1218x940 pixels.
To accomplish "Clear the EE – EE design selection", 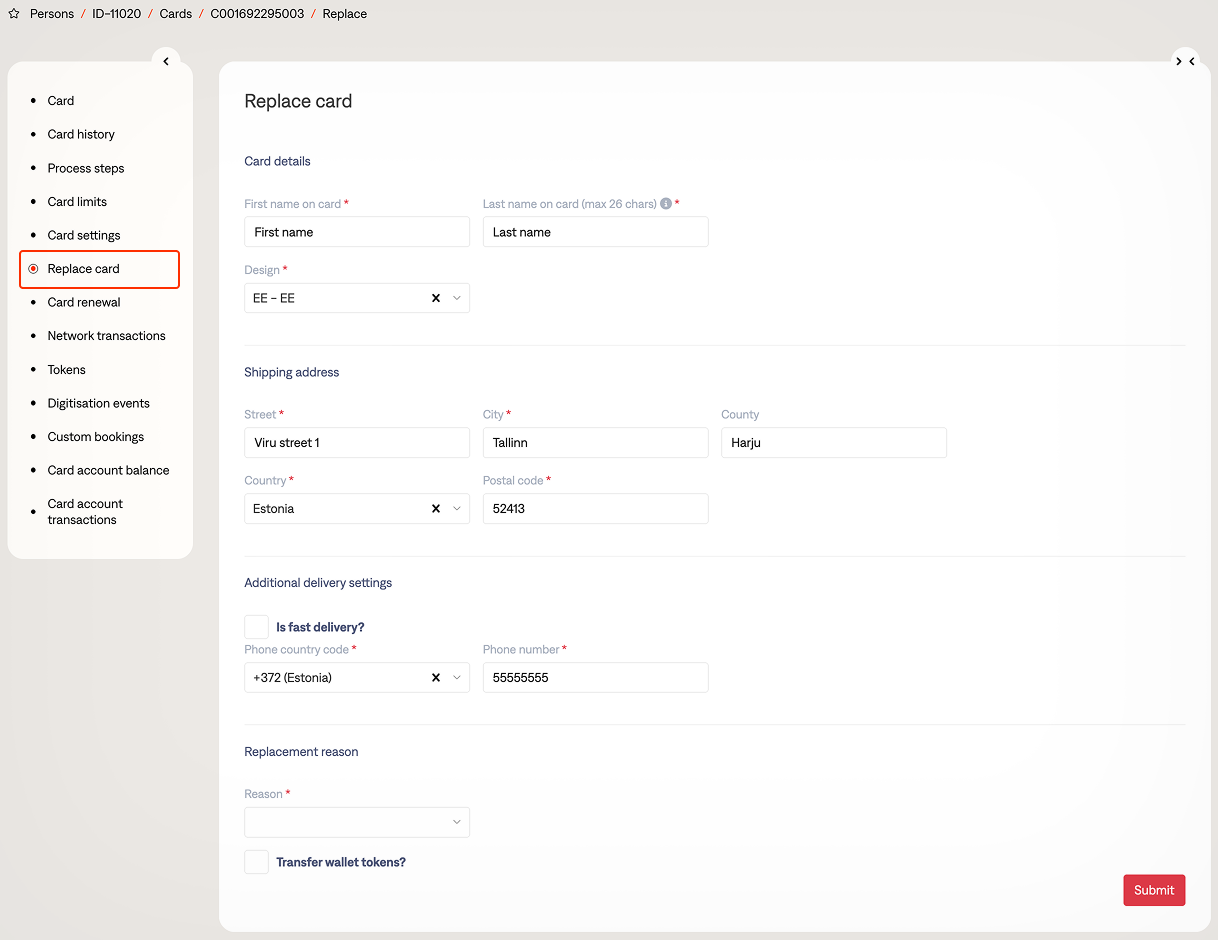I will pyautogui.click(x=436, y=298).
